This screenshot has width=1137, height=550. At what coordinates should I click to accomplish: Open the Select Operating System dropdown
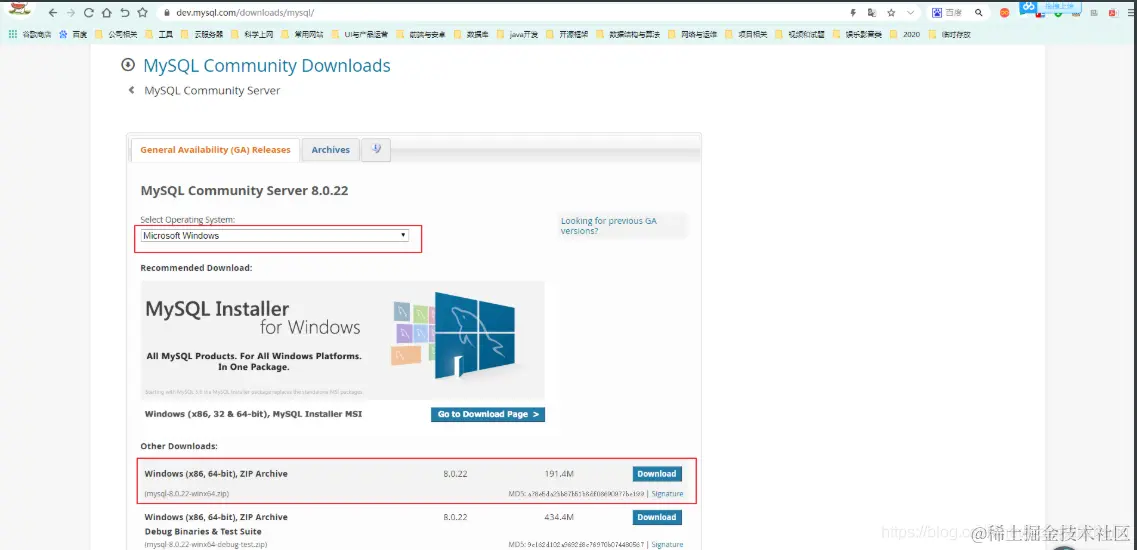tap(275, 236)
